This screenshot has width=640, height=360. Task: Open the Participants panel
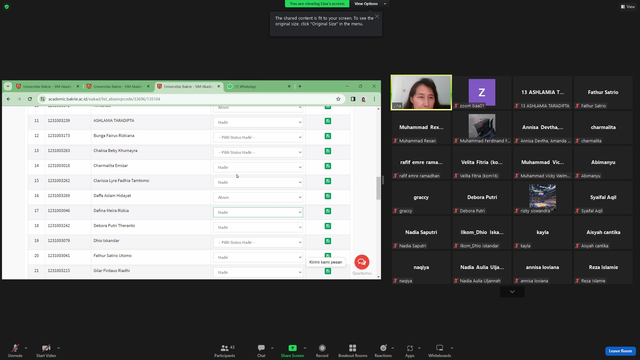[225, 350]
